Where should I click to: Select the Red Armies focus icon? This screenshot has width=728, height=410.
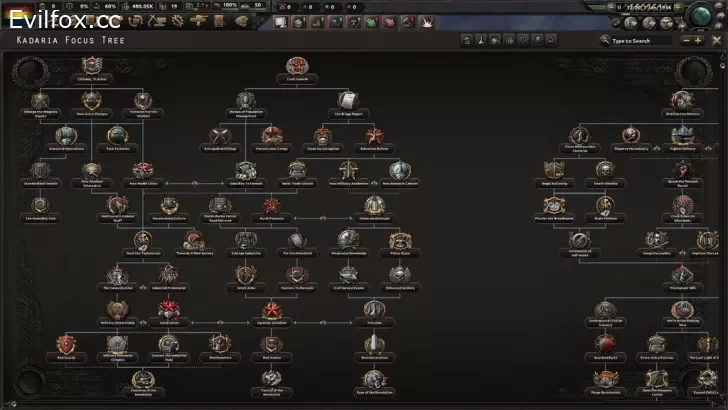pyautogui.click(x=272, y=345)
